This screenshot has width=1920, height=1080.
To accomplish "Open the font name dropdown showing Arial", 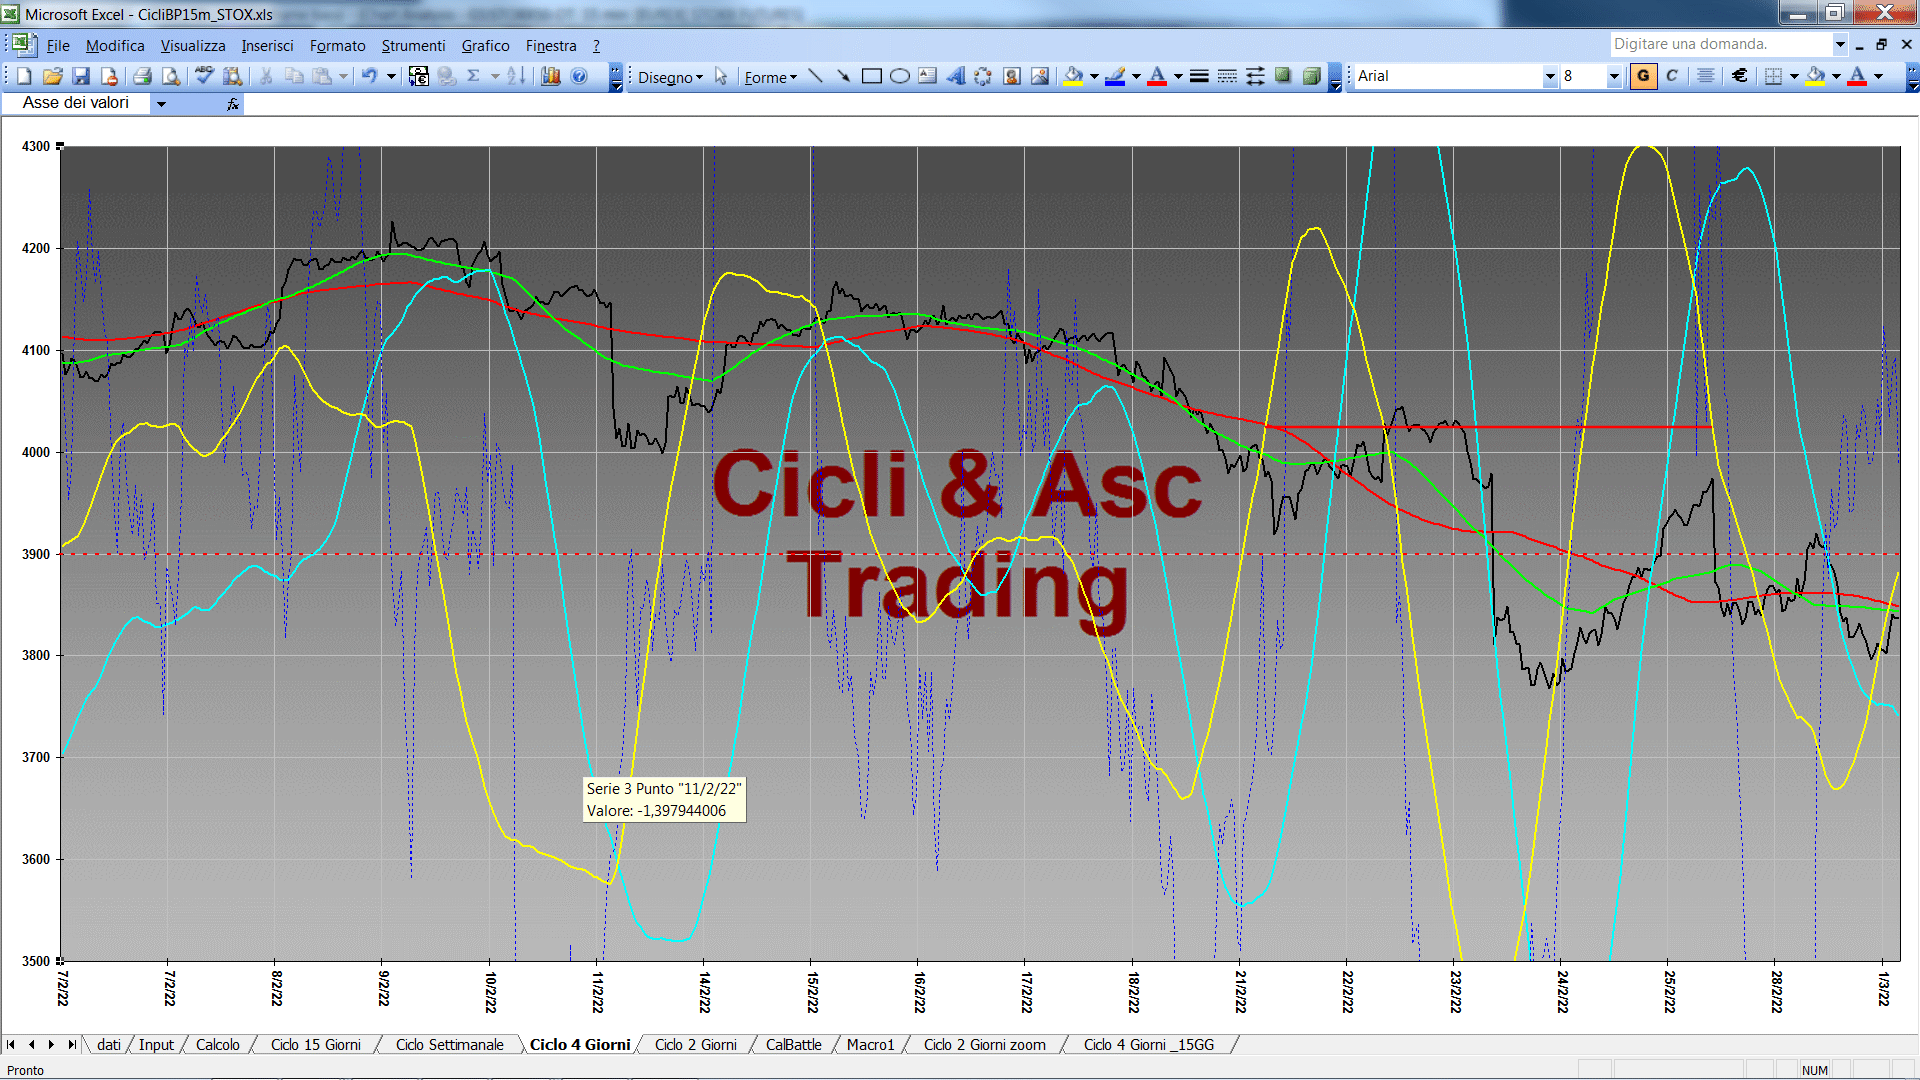I will 1550,76.
